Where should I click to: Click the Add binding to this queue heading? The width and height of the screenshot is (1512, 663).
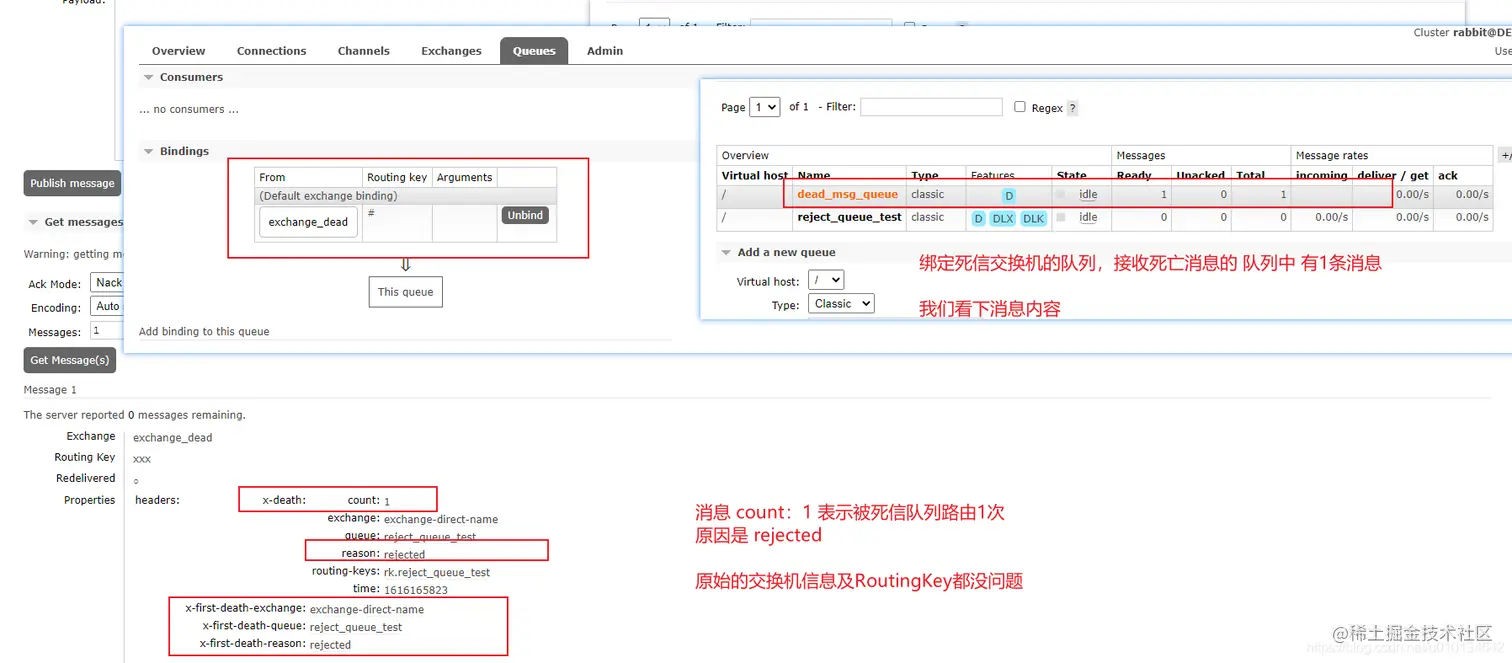coord(204,331)
